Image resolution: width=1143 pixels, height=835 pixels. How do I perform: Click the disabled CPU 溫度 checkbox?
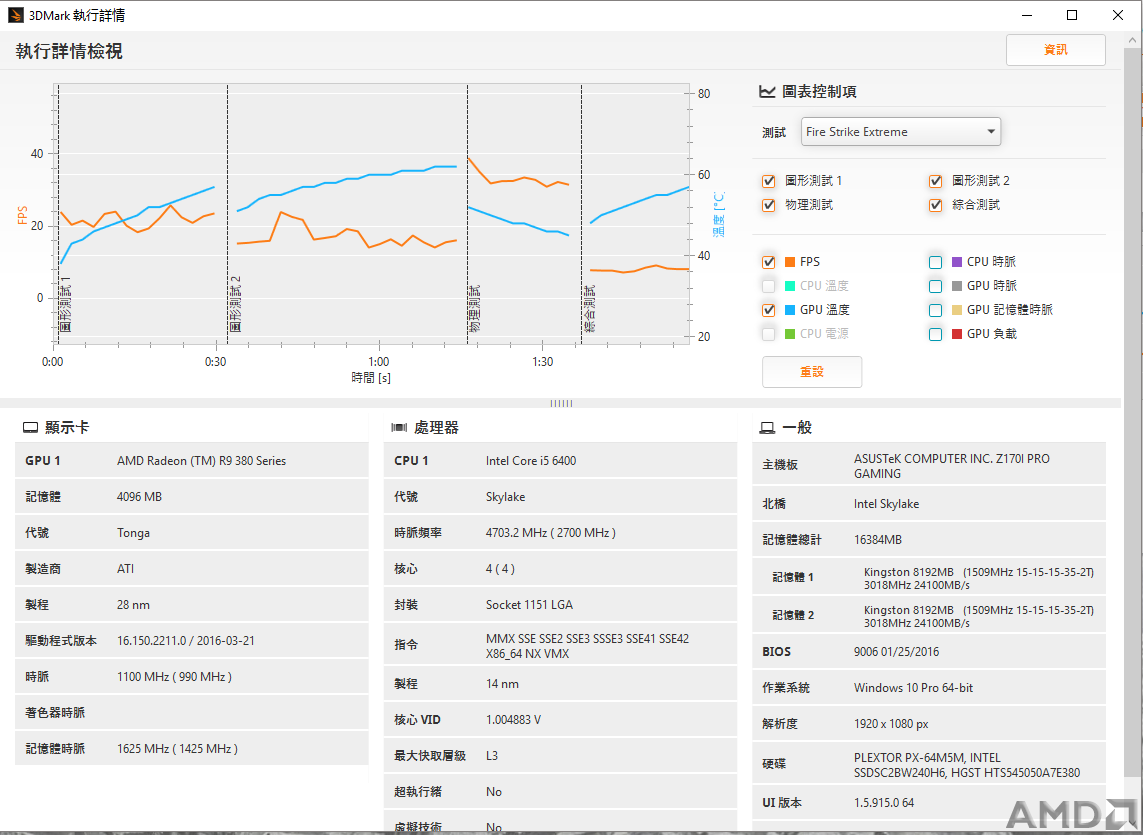[768, 286]
